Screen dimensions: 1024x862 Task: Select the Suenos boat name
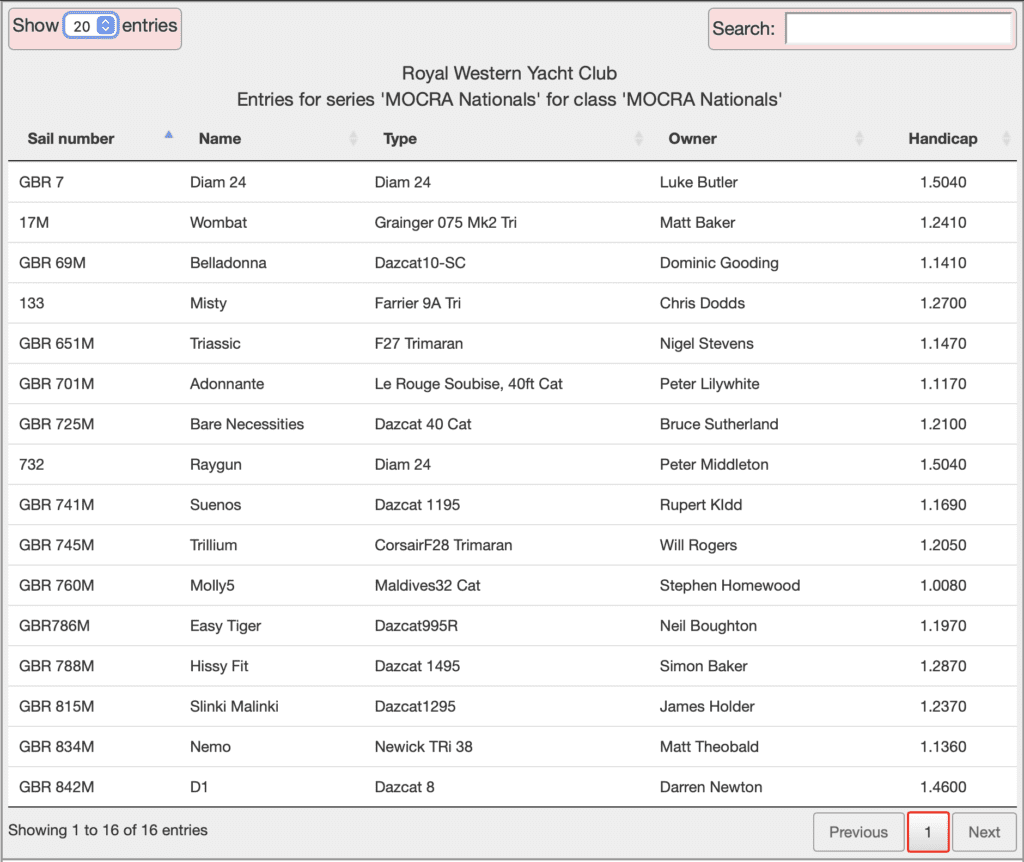point(216,505)
